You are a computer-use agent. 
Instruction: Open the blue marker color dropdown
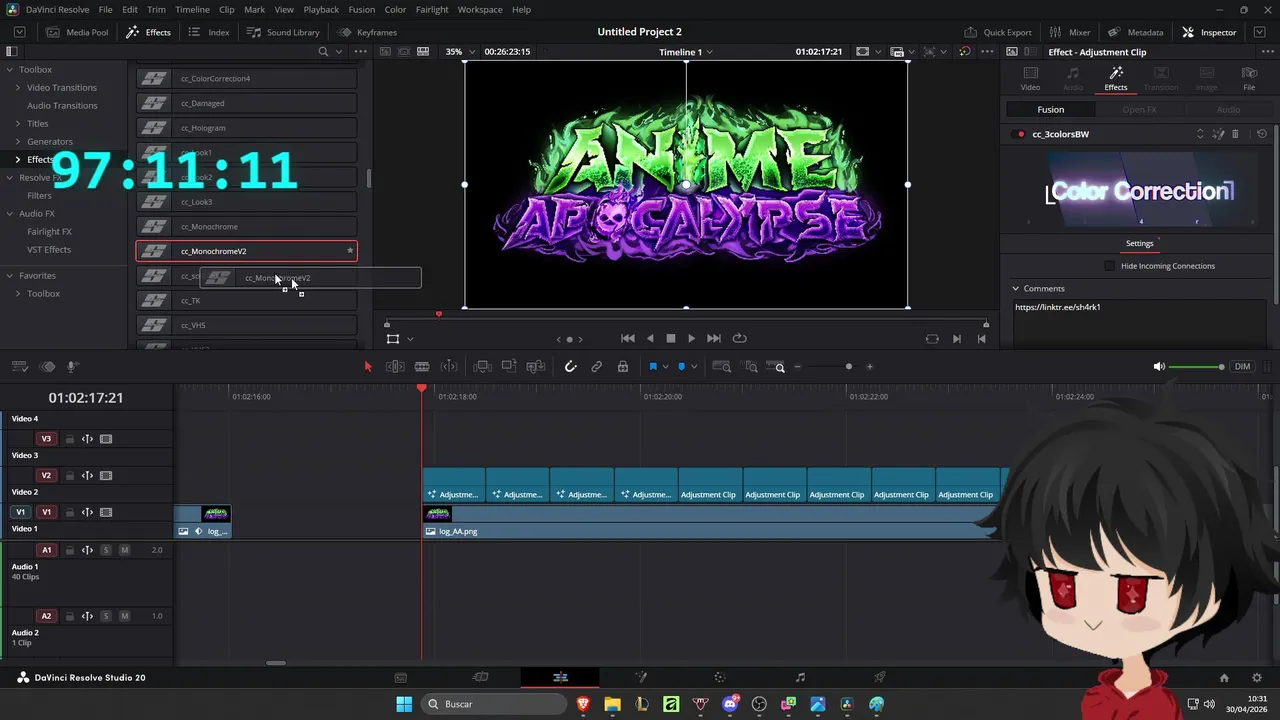click(694, 367)
